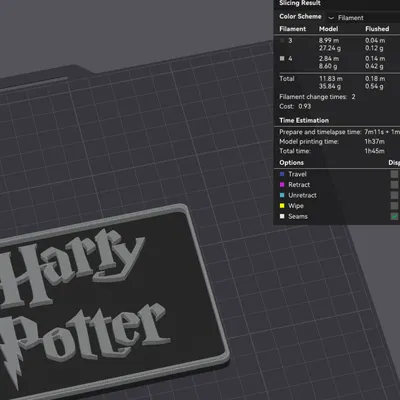The height and width of the screenshot is (400, 400).
Task: Click the Total row label
Action: (287, 79)
